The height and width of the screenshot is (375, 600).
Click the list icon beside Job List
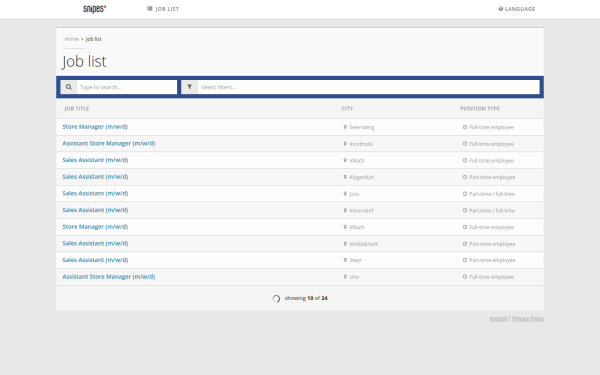150,8
